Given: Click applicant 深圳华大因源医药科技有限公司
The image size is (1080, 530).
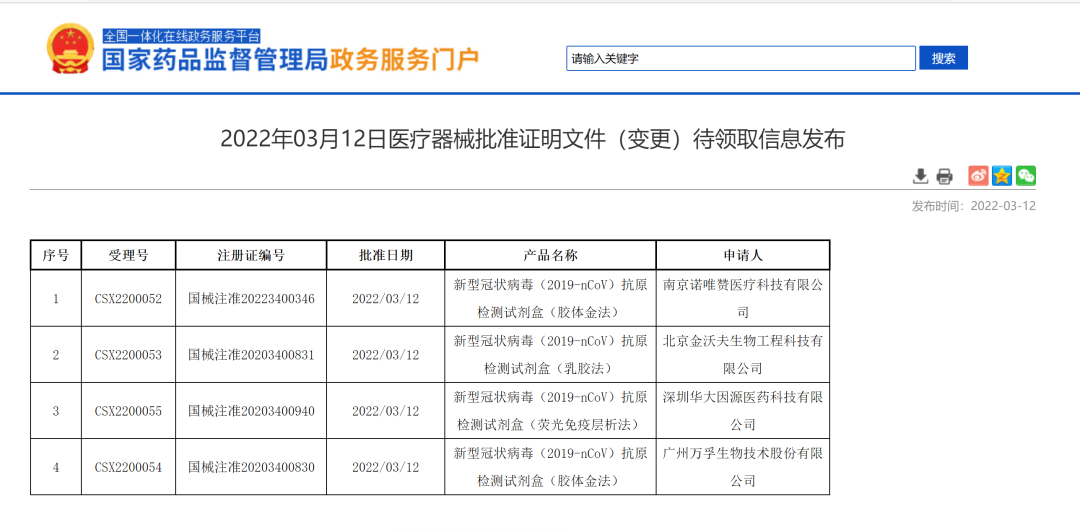Looking at the screenshot, I should tap(742, 411).
